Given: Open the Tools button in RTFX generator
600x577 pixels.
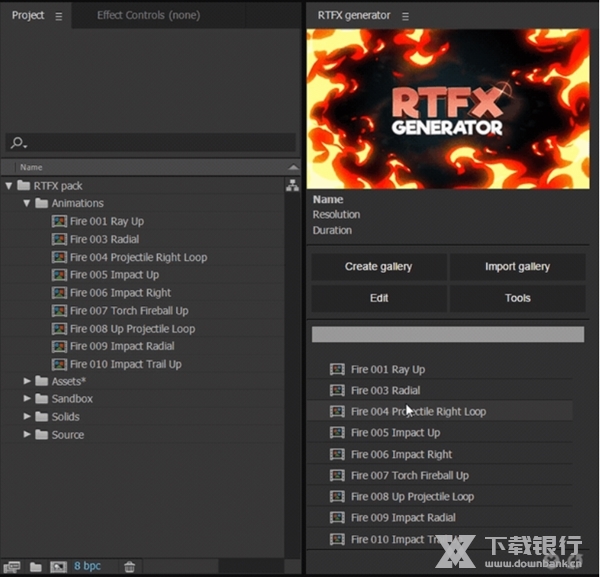Looking at the screenshot, I should point(517,298).
